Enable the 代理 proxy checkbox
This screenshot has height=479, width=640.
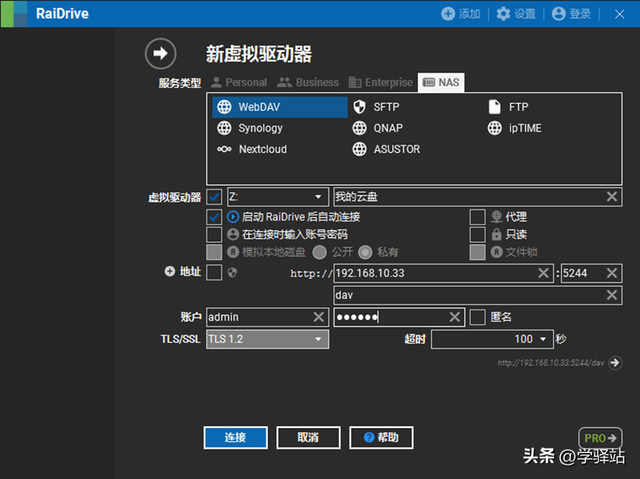477,217
